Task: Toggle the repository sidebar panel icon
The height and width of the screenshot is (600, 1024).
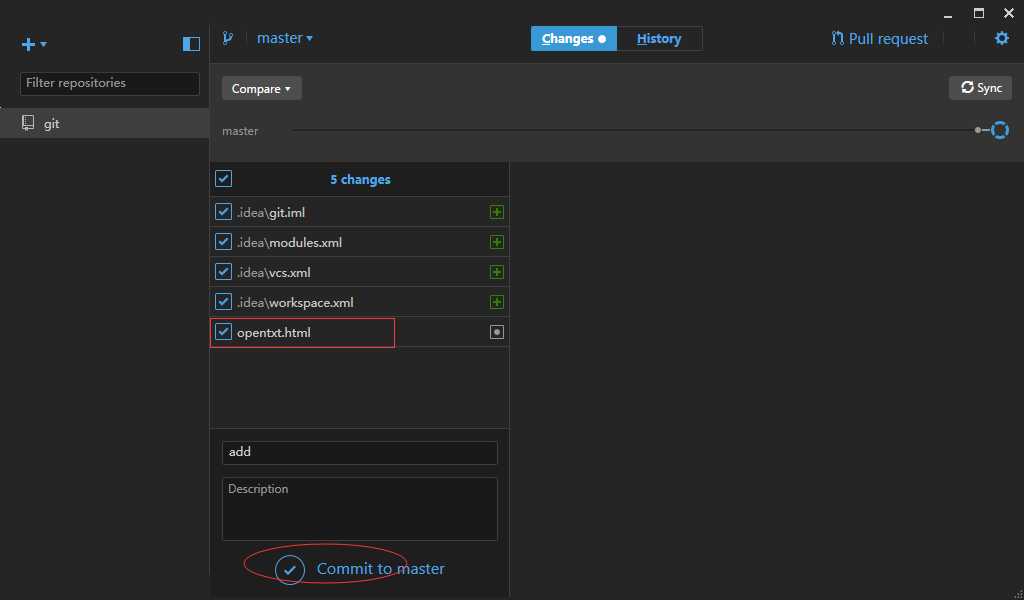Action: click(191, 44)
